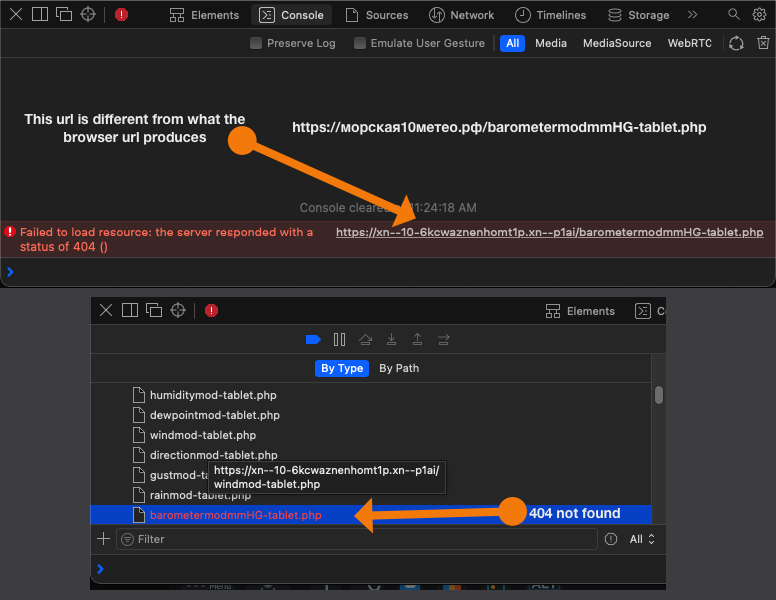Close the lower inspector panel with the X
Viewport: 776px width, 600px height.
pos(105,310)
